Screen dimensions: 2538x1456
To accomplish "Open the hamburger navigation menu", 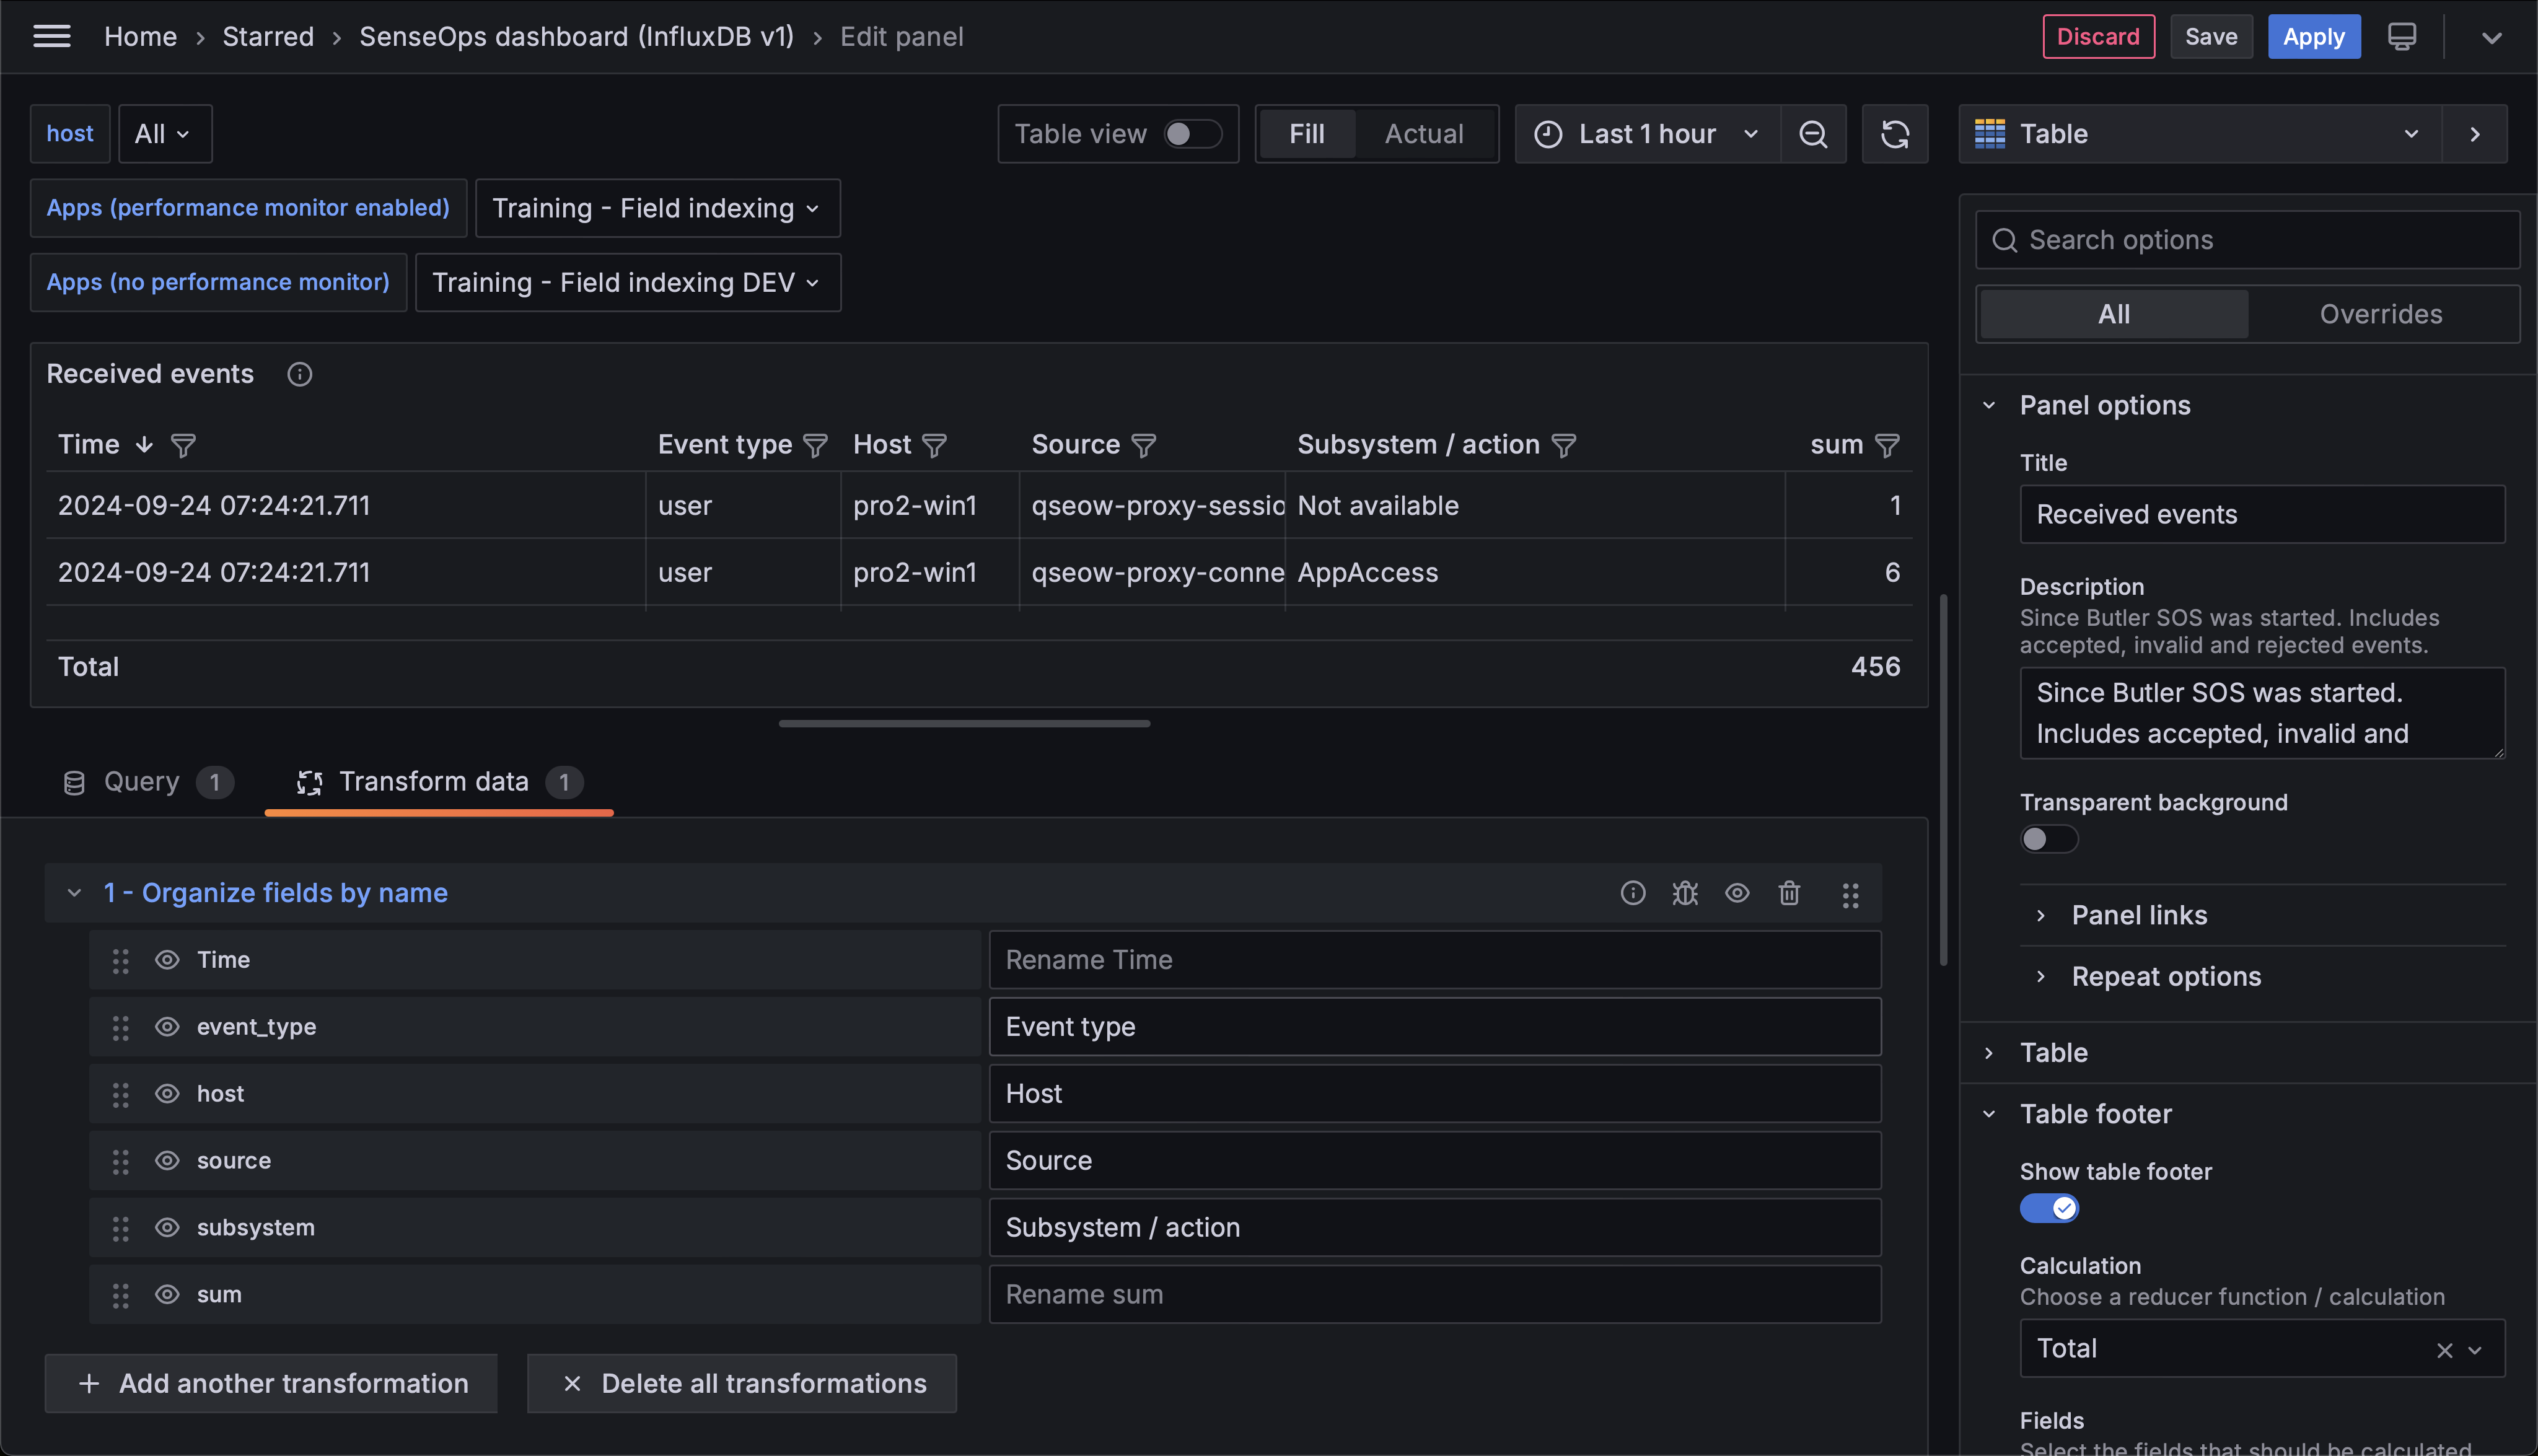I will click(x=51, y=37).
